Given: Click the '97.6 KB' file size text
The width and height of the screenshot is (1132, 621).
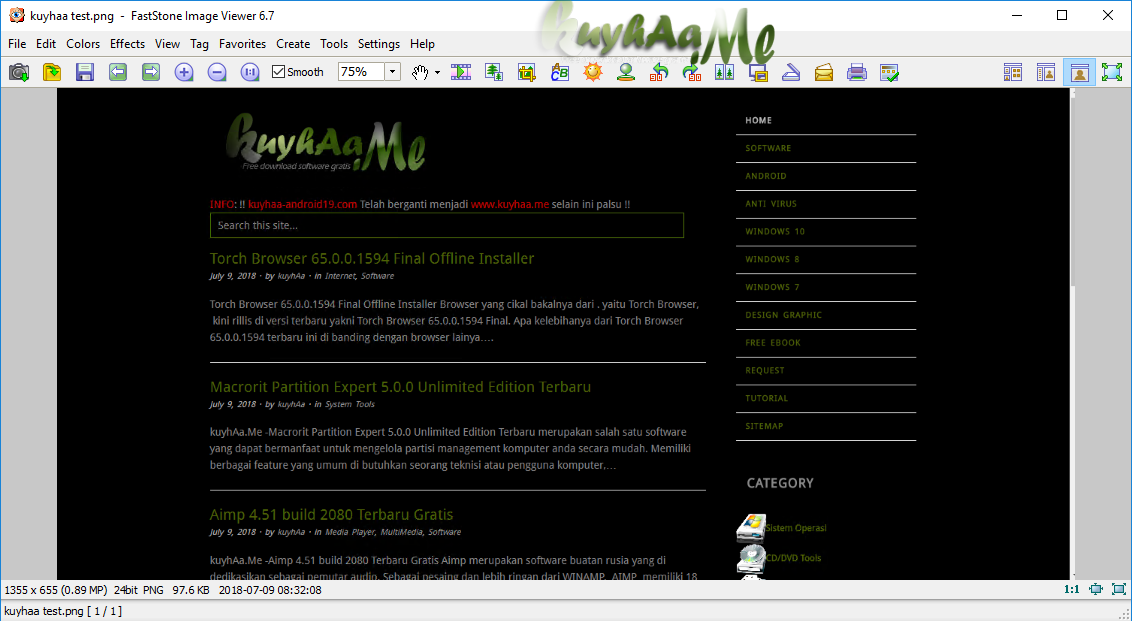Looking at the screenshot, I should (x=191, y=590).
